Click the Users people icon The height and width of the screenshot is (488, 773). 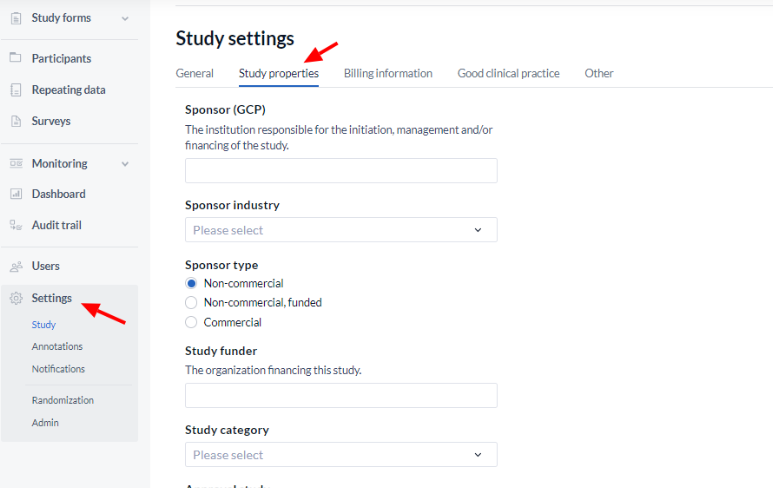click(16, 266)
